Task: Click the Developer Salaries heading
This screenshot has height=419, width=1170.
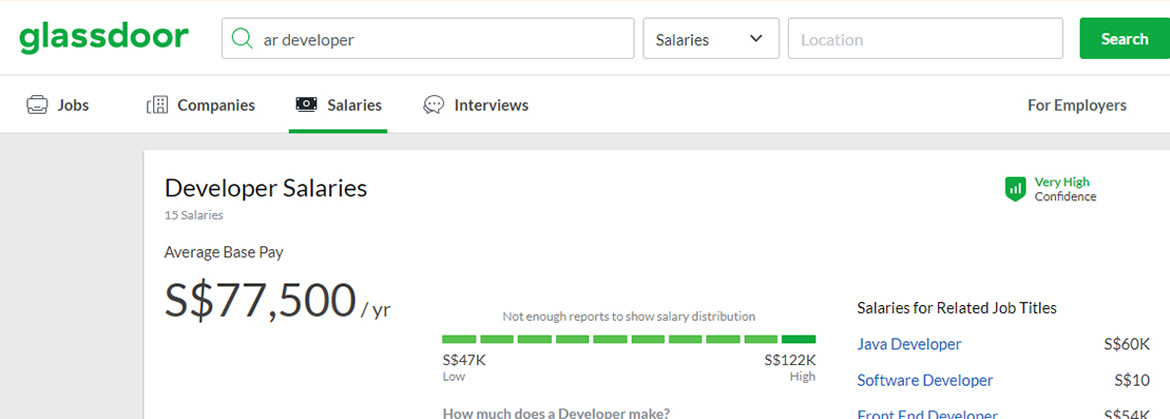Action: pyautogui.click(x=265, y=188)
